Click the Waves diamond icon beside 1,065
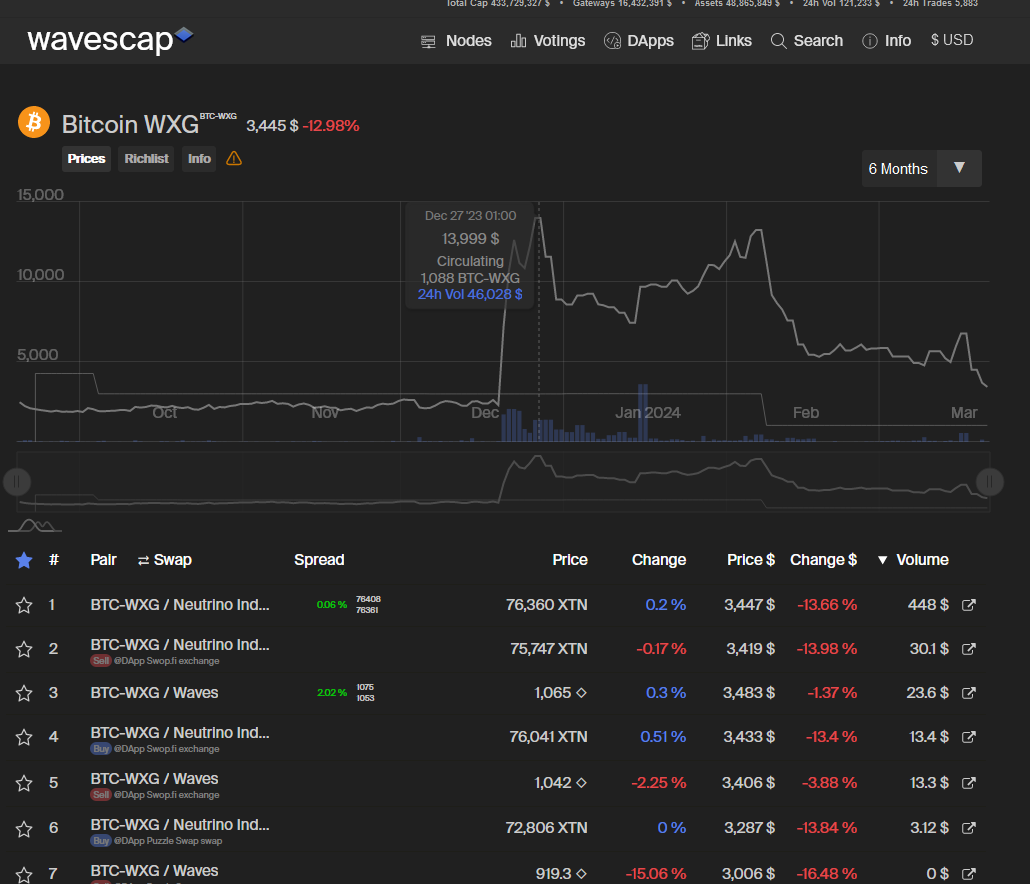This screenshot has width=1030, height=884. click(581, 693)
